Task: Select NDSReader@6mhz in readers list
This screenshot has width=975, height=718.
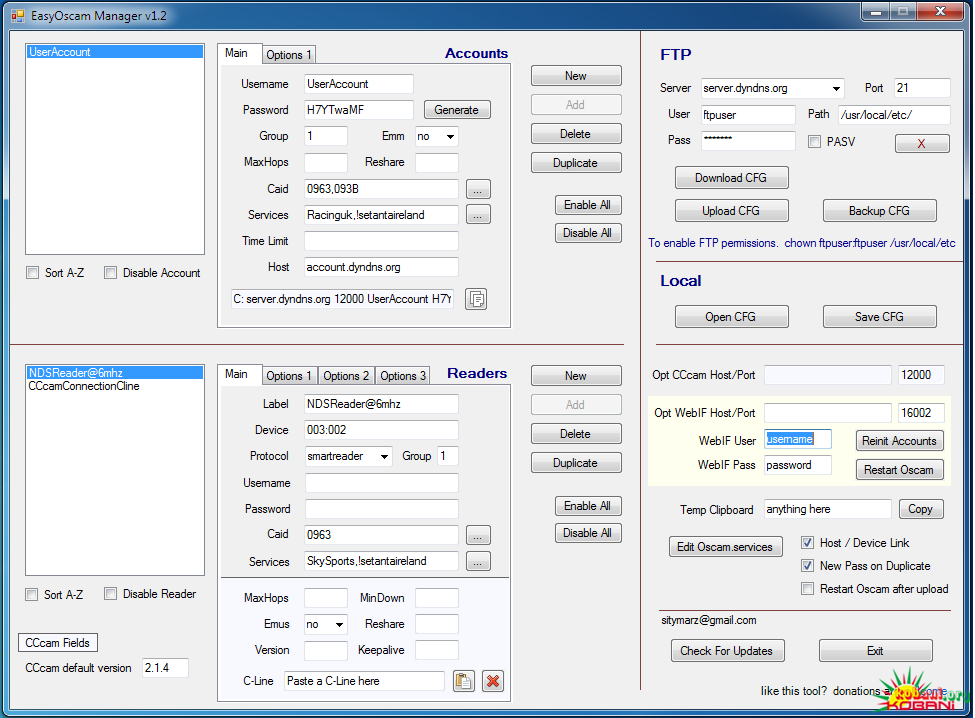Action: tap(114, 373)
